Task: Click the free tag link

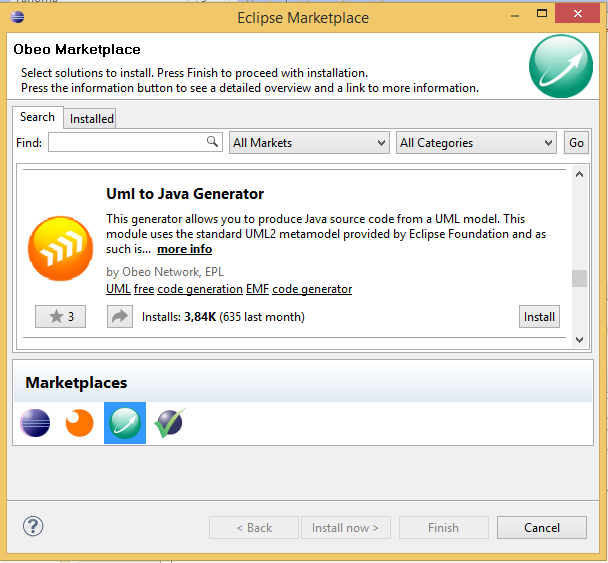Action: (144, 289)
